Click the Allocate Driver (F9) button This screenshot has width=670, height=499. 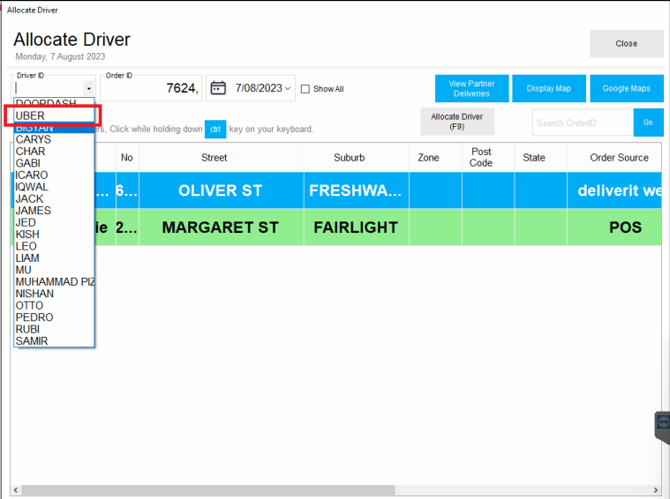point(457,122)
